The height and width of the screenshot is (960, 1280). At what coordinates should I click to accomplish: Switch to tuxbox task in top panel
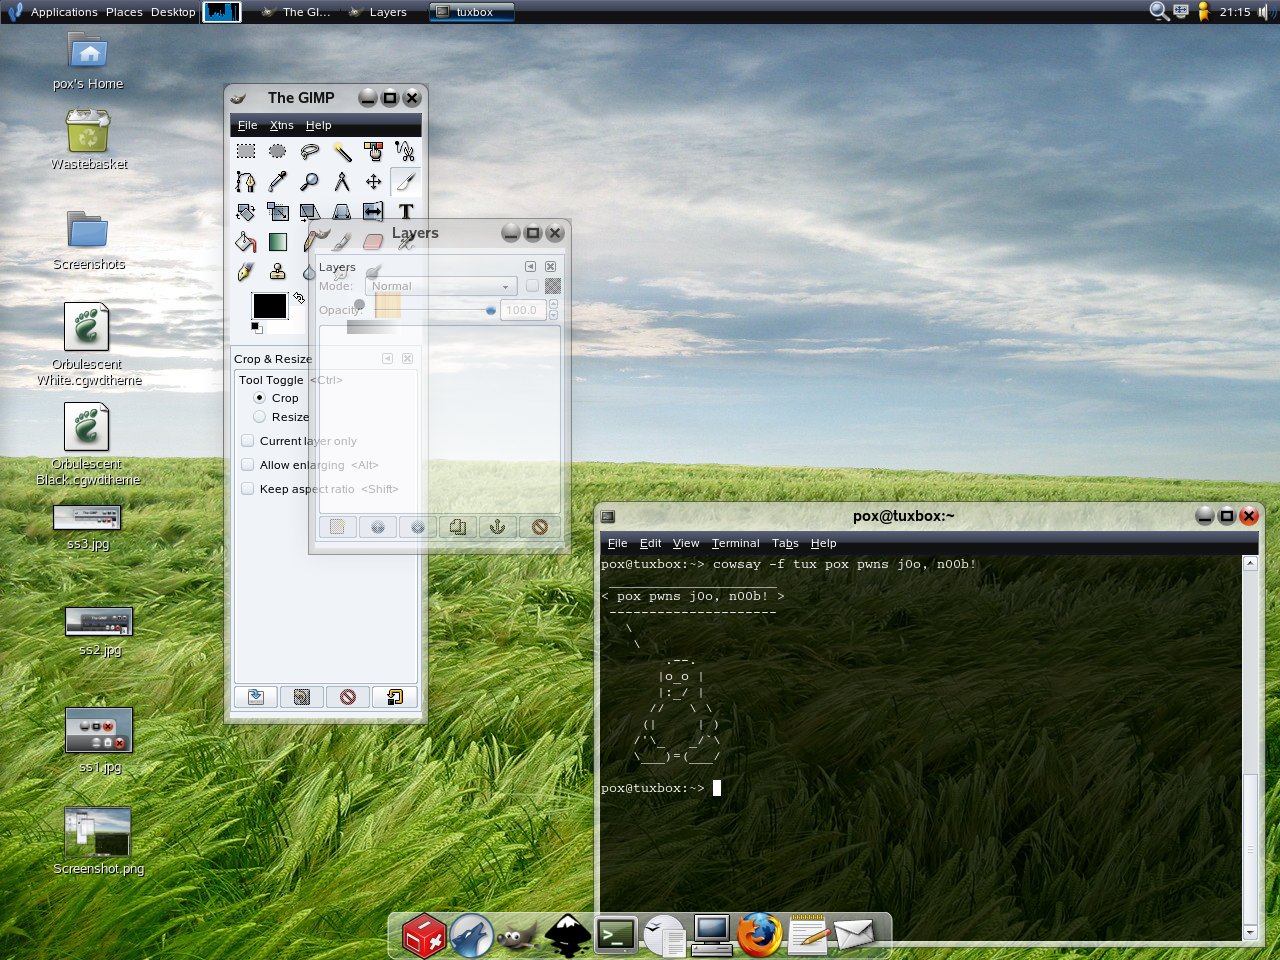pos(472,12)
